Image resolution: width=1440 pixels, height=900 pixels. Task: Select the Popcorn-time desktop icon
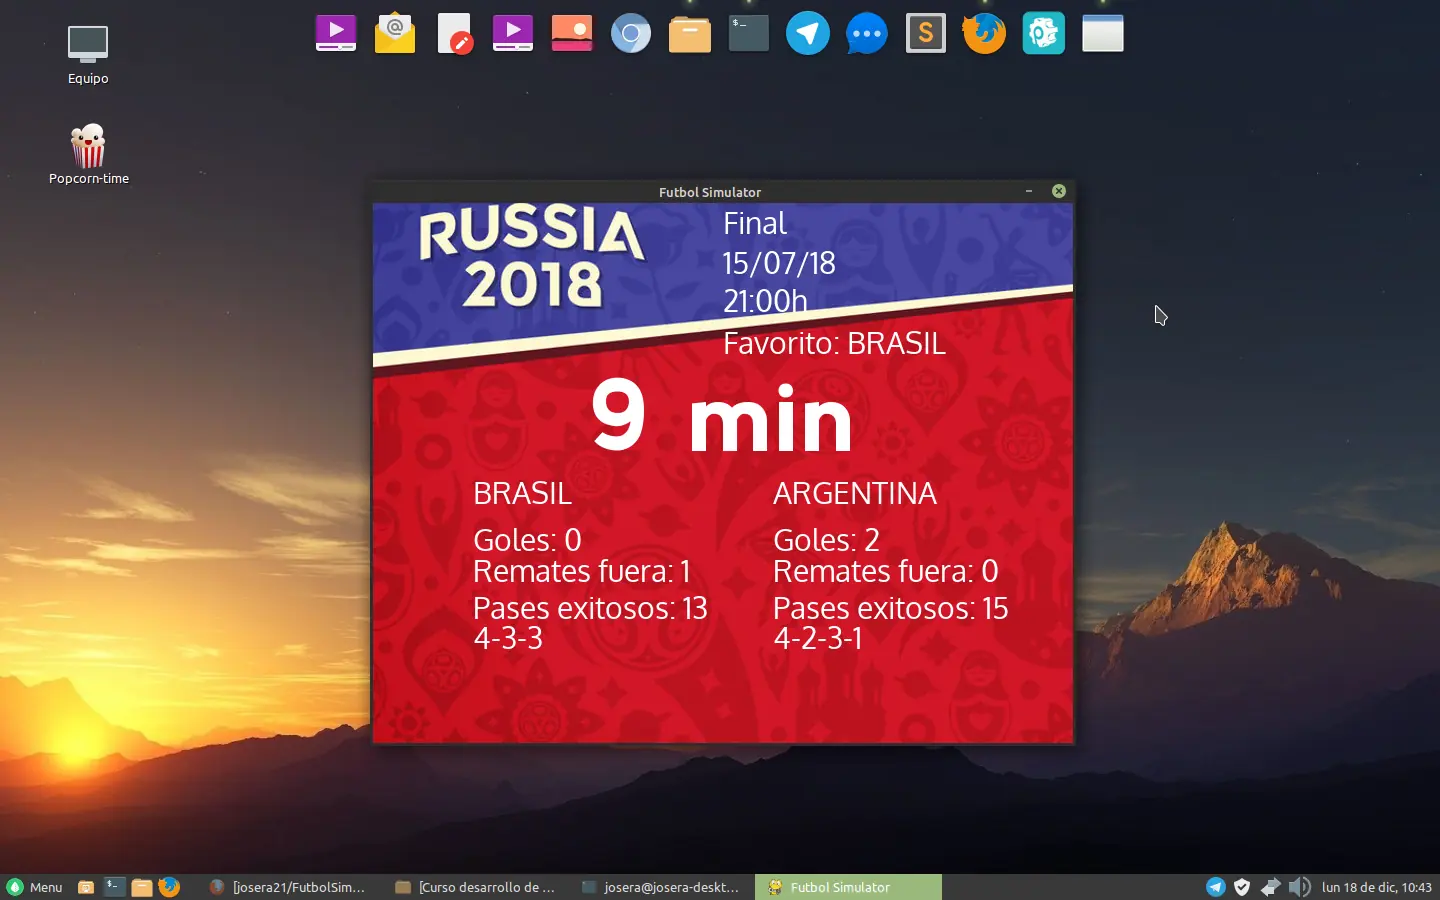[88, 154]
